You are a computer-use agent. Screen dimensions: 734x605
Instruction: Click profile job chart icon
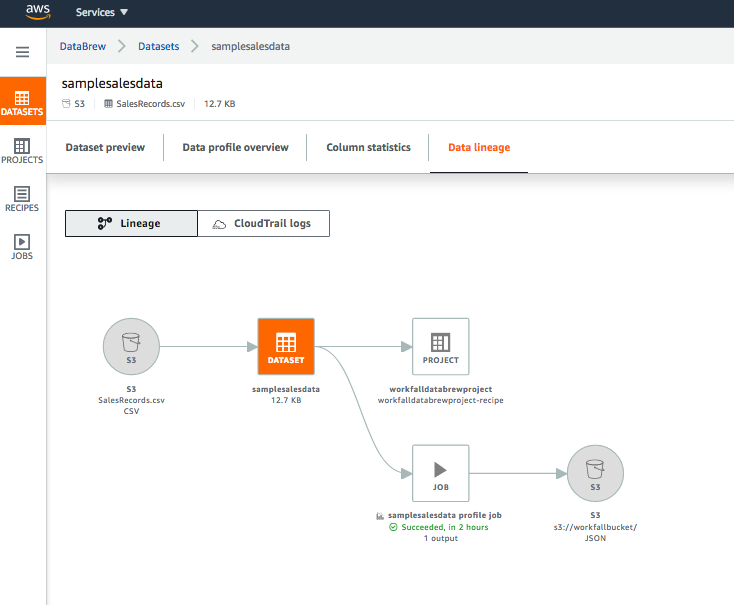point(380,516)
